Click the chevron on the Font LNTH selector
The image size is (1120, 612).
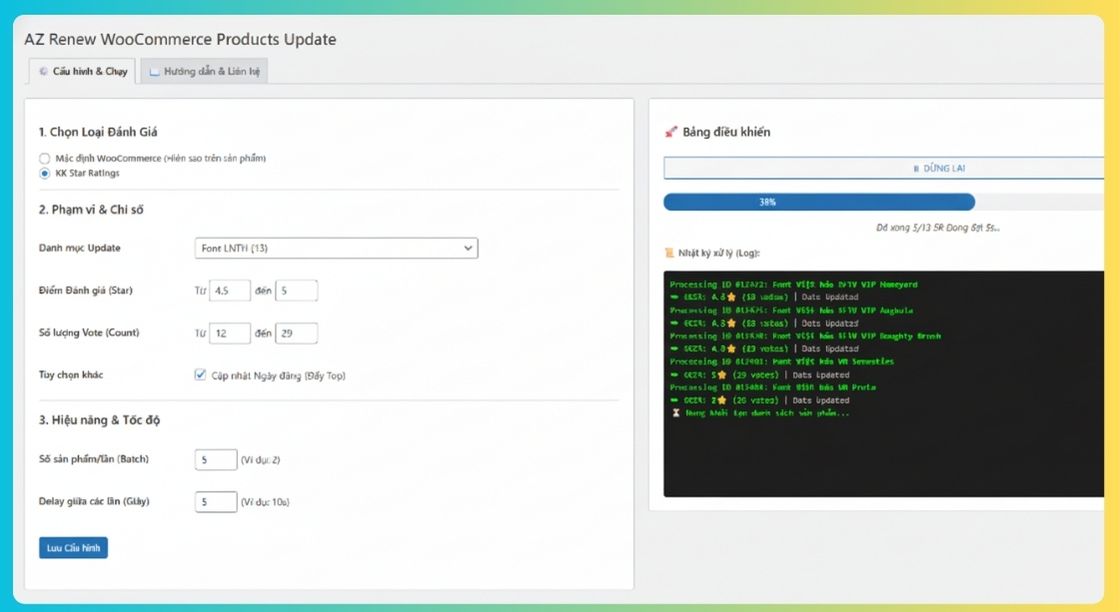coord(466,247)
